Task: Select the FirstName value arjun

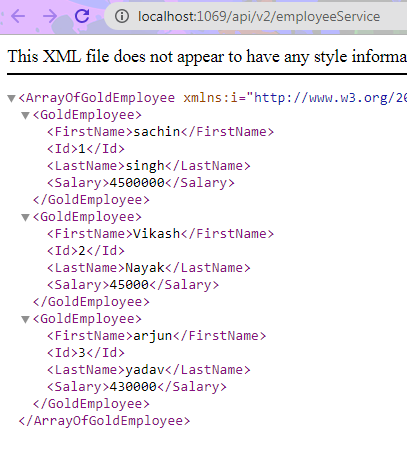Action: tap(153, 336)
